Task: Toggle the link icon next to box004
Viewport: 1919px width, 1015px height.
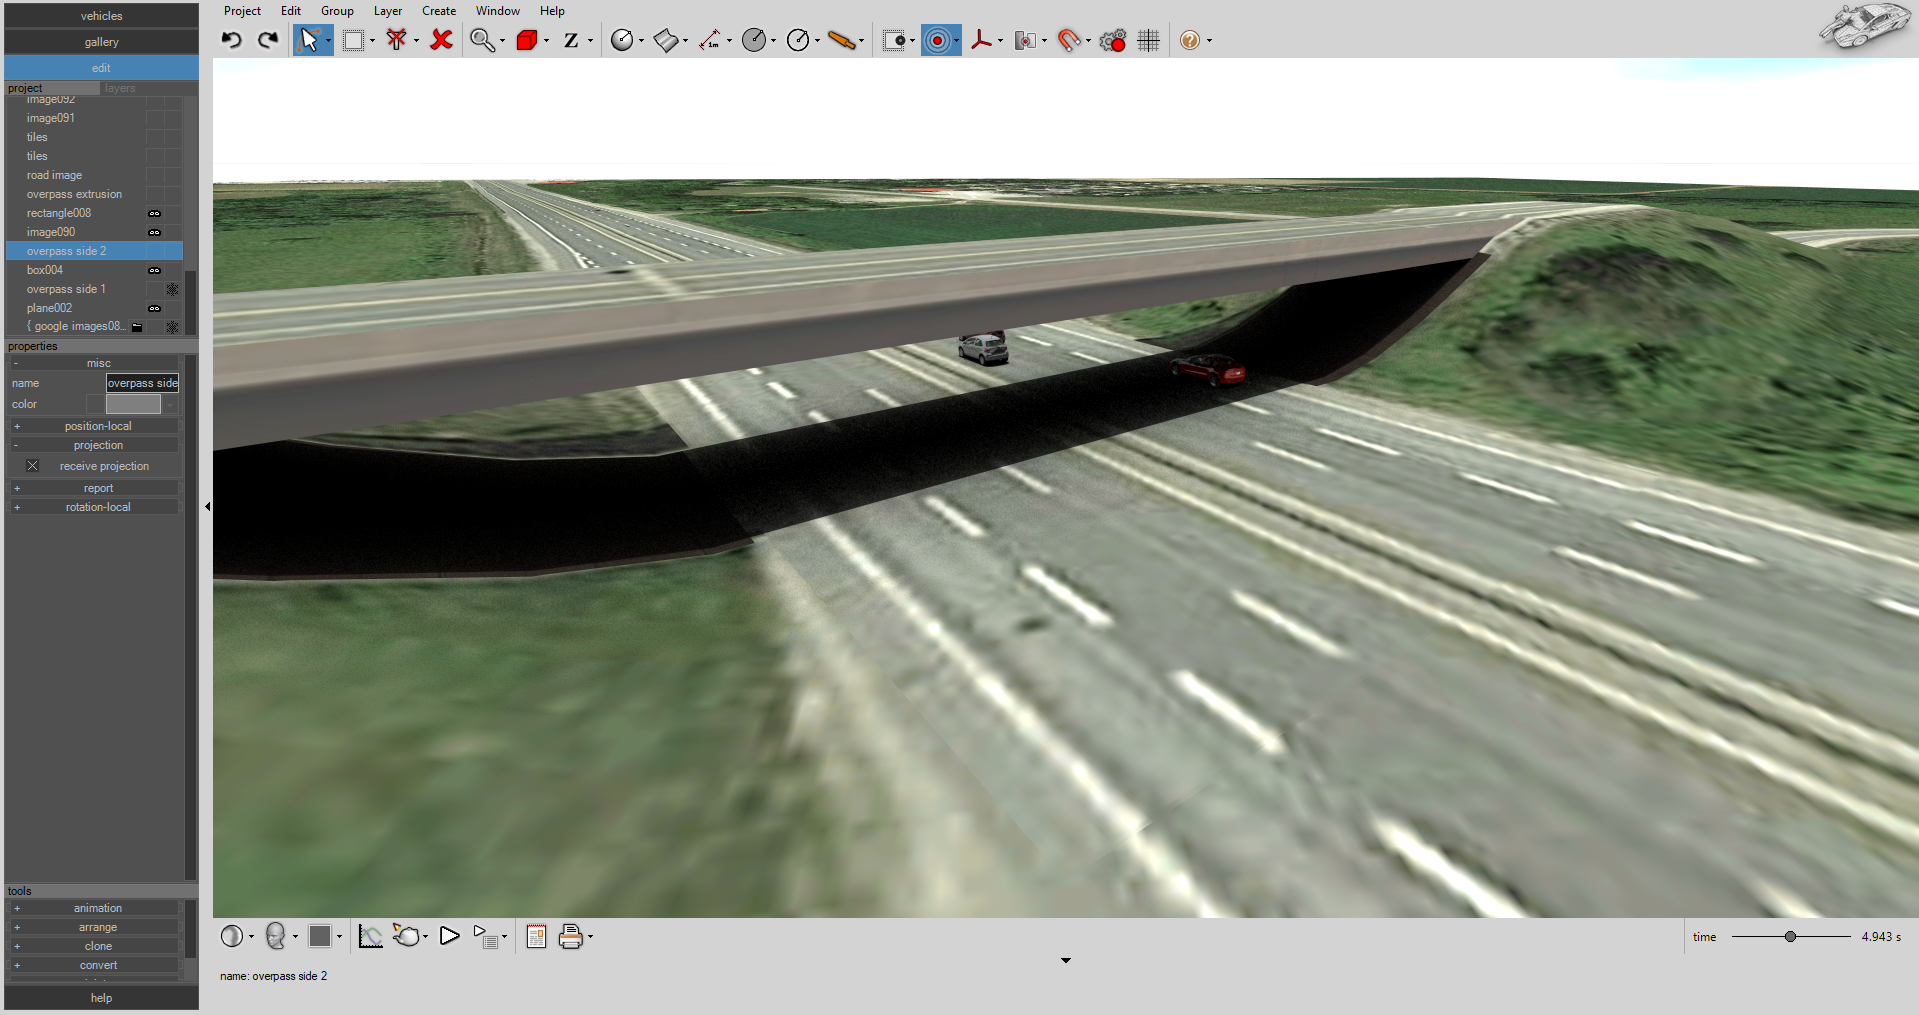Action: pyautogui.click(x=155, y=270)
